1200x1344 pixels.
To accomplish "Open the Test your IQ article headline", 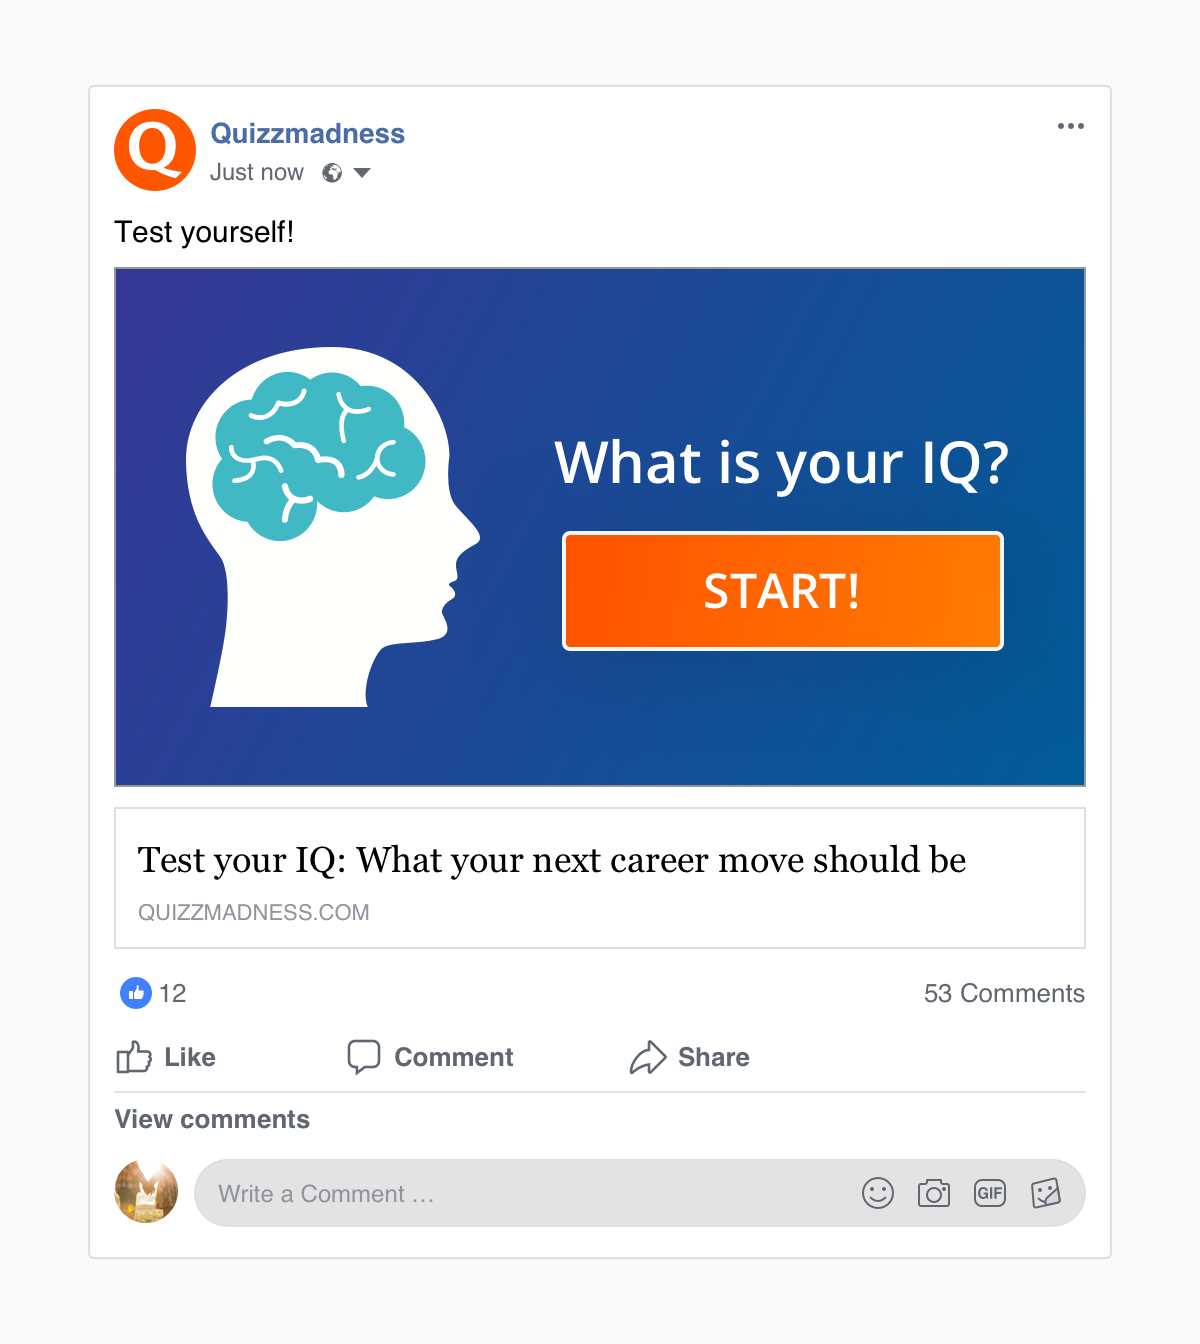I will coord(552,860).
